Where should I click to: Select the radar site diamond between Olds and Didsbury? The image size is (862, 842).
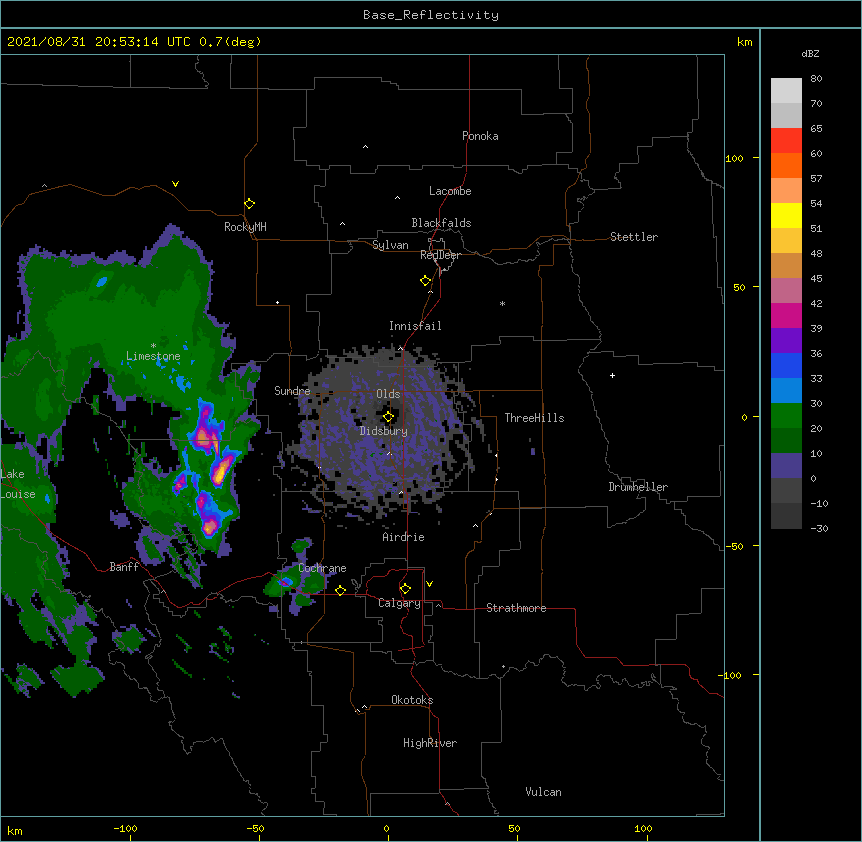click(388, 417)
